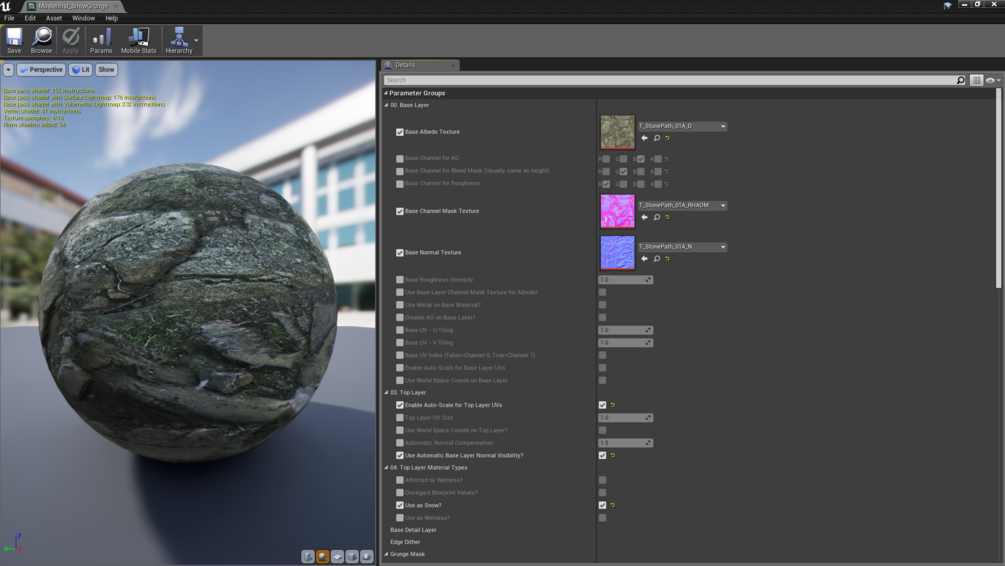Open the Hierarchy toolbar icon

click(179, 40)
